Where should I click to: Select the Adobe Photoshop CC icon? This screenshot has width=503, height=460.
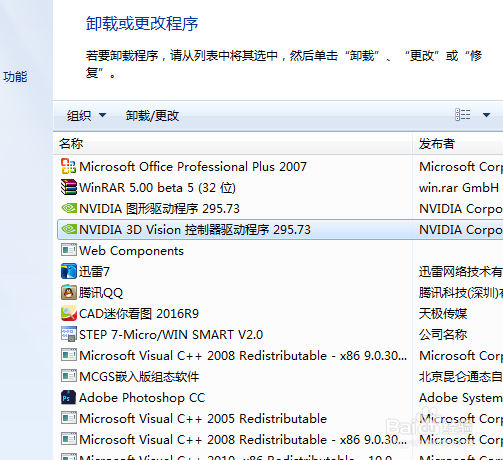pos(69,397)
